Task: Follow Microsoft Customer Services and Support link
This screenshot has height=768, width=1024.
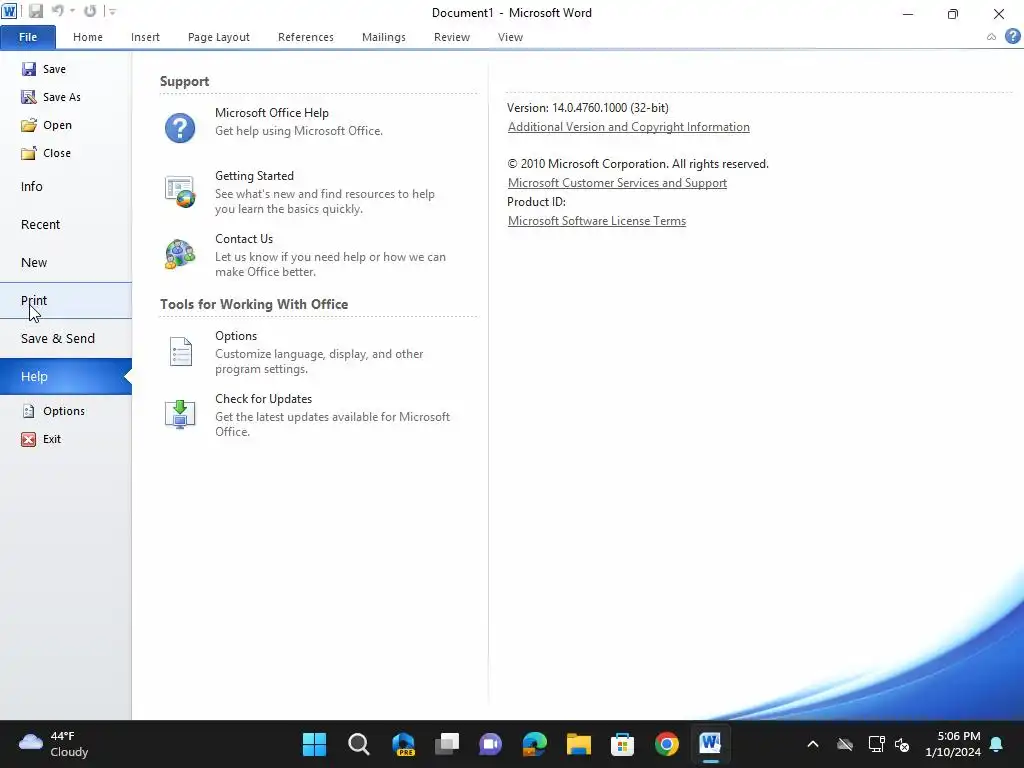Action: 617,183
